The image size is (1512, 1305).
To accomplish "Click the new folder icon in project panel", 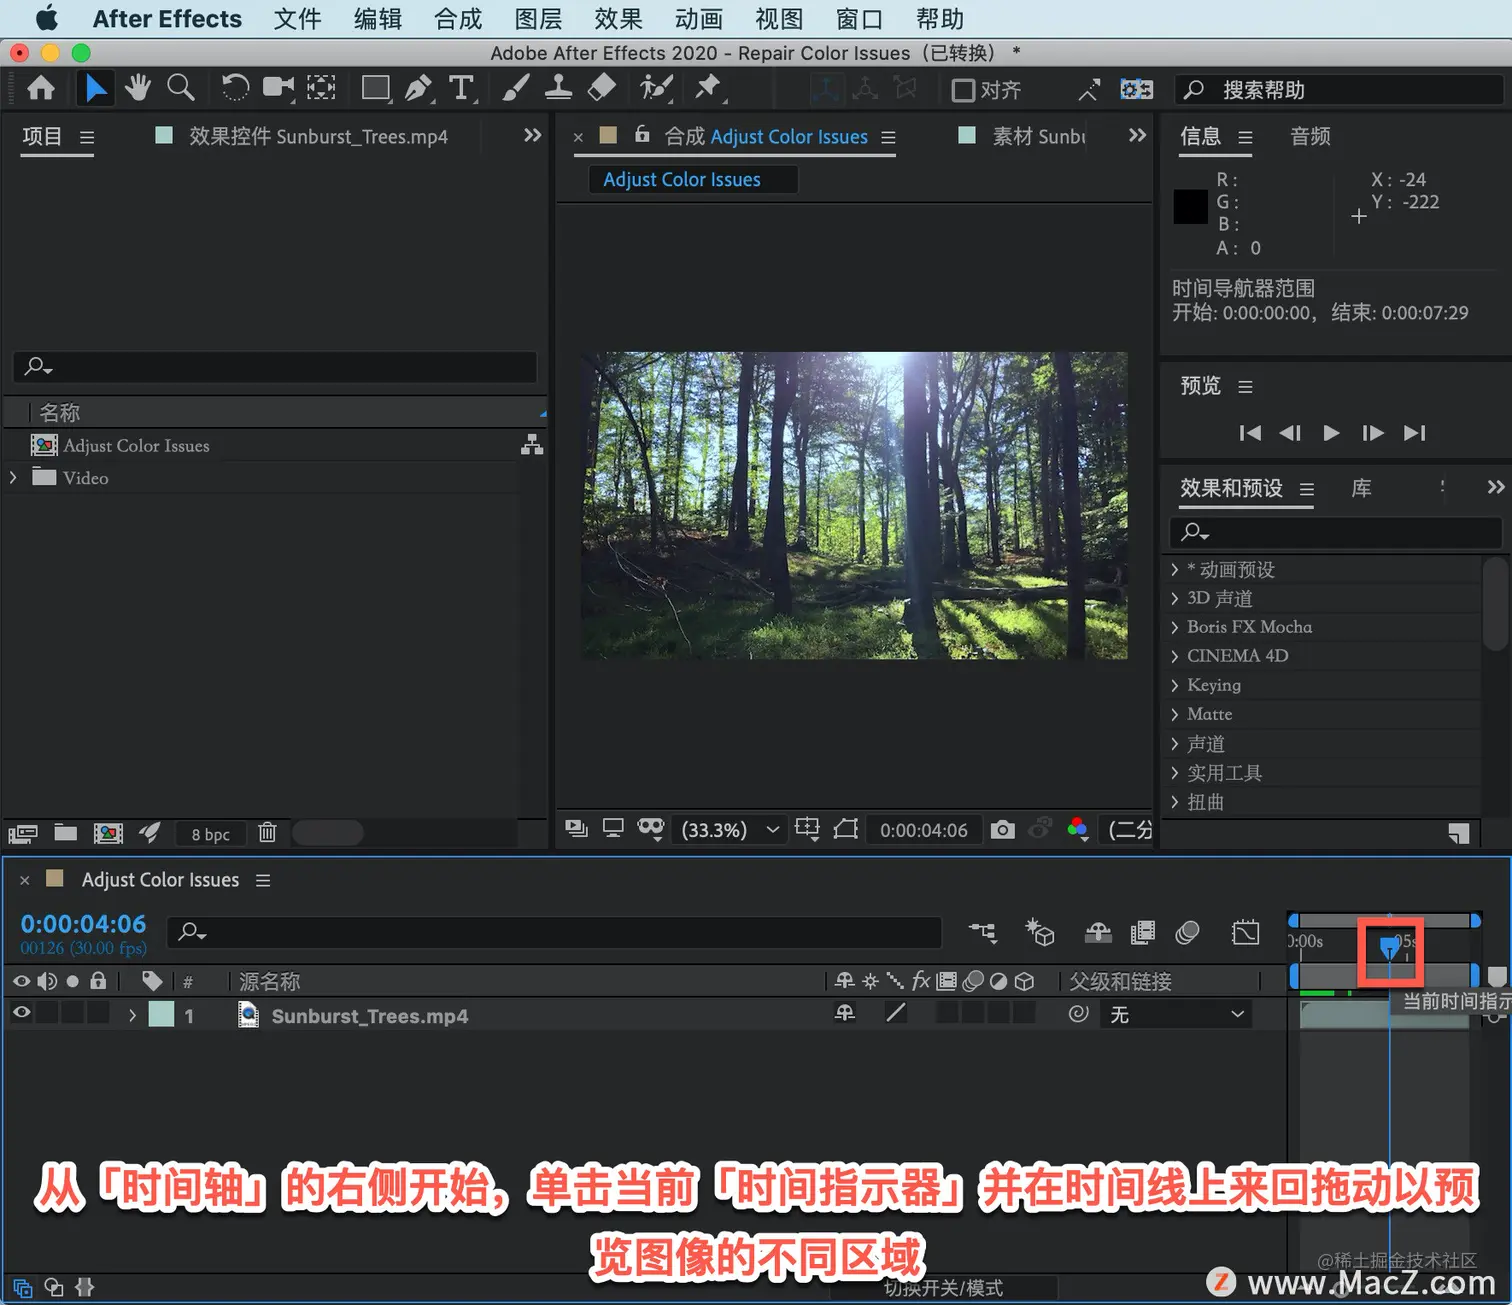I will click(66, 832).
